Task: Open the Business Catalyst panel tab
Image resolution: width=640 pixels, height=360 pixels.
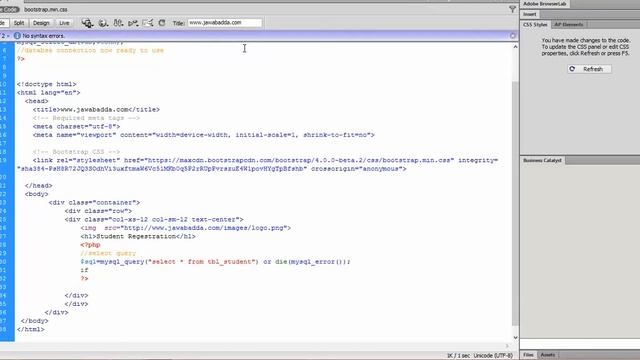Action: tap(542, 160)
